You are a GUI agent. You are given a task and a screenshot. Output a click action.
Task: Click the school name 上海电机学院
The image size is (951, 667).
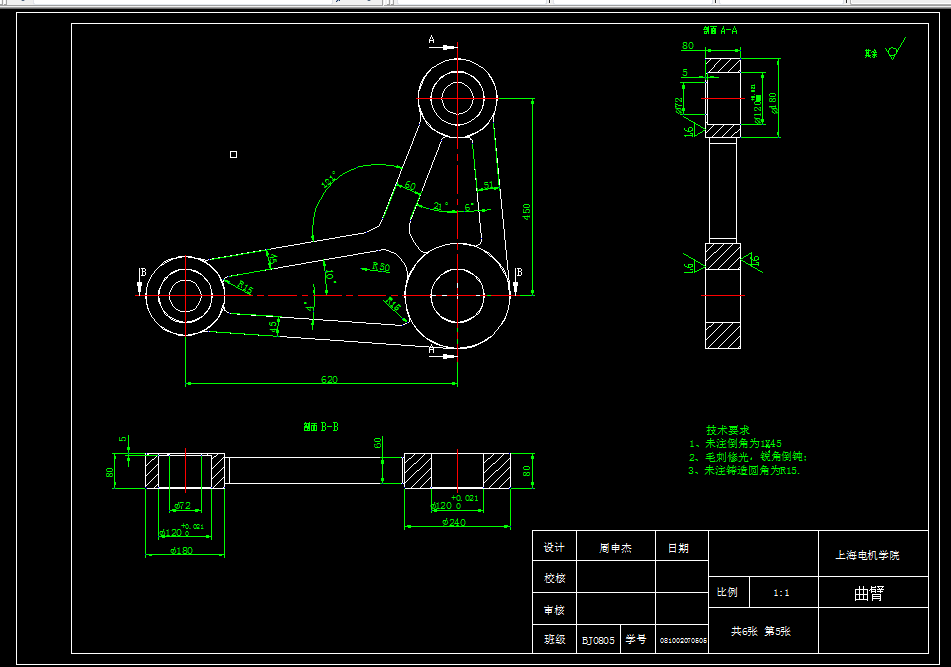coord(867,555)
